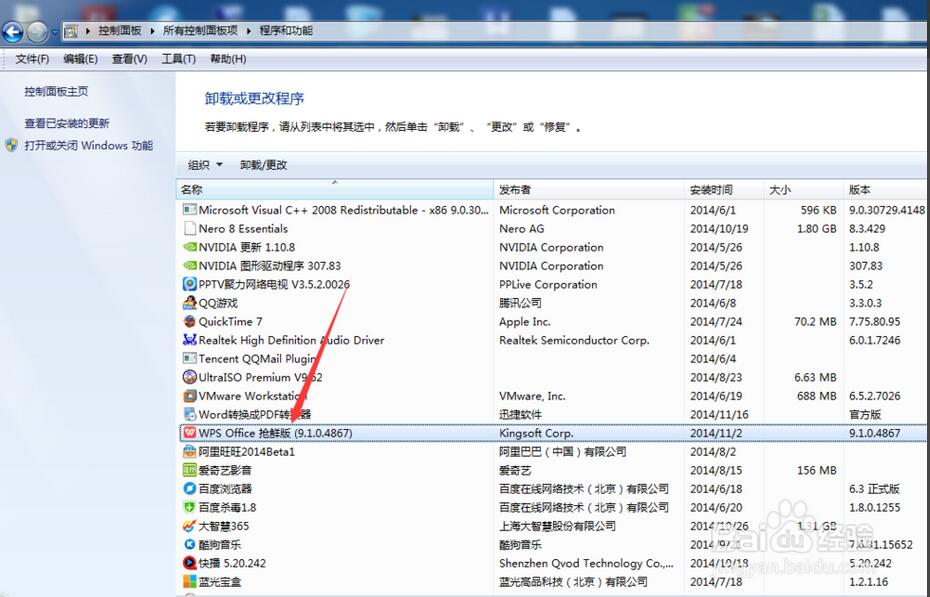Click the Word转换成PDF转换器 icon
This screenshot has width=930, height=597.
(189, 414)
